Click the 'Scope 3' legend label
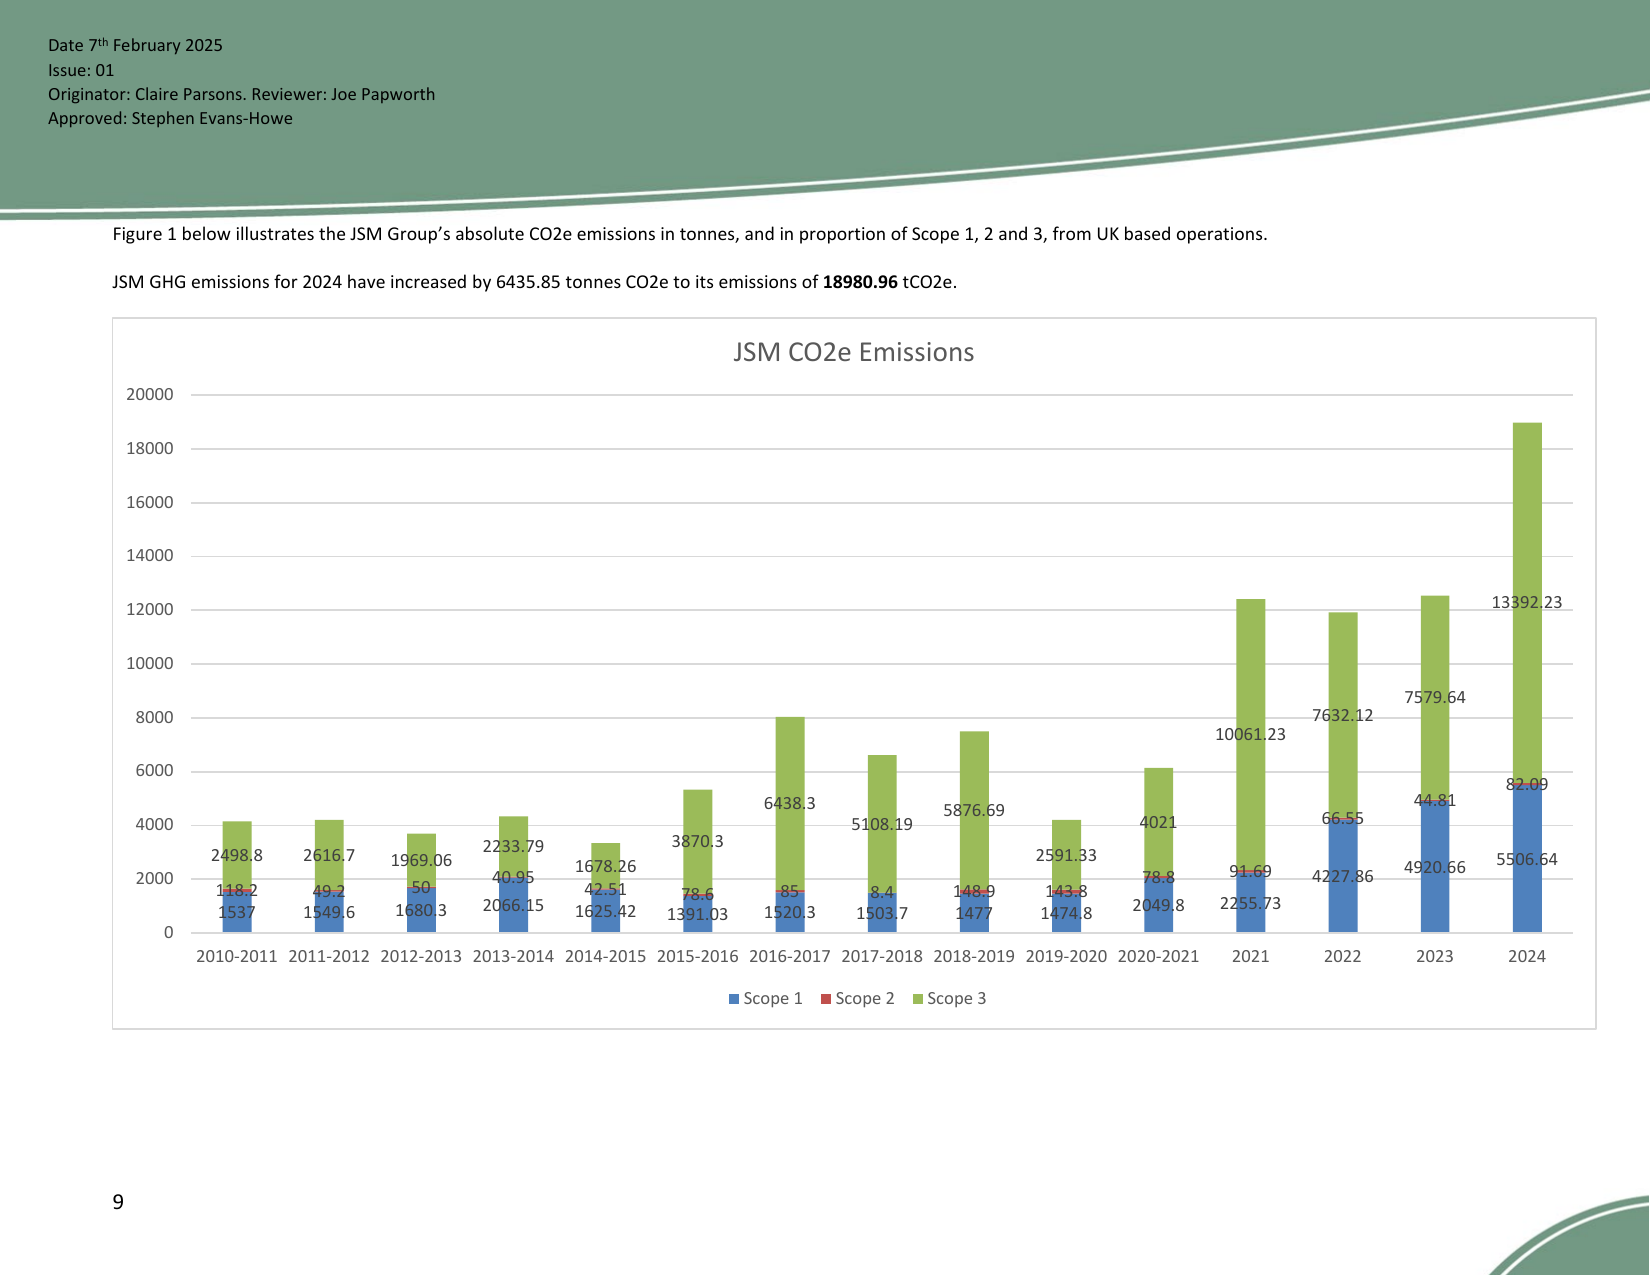Viewport: 1650px width, 1275px height. (957, 999)
